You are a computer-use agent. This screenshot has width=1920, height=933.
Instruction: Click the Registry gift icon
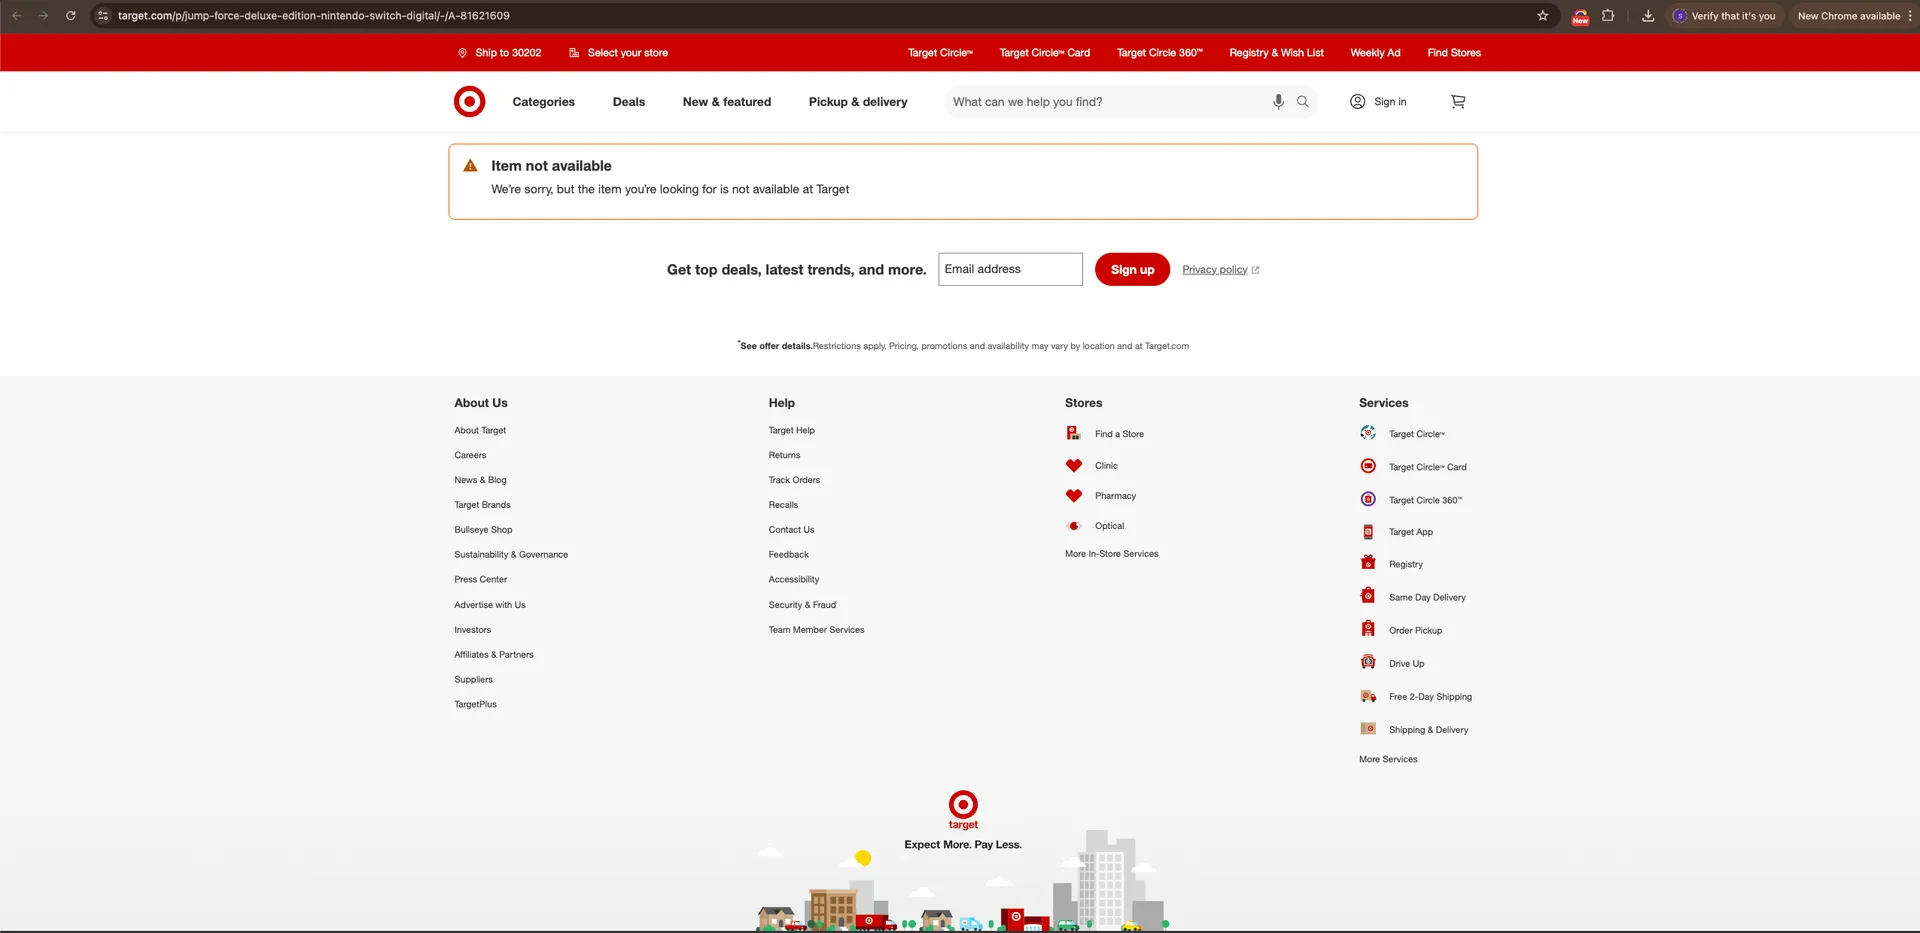pyautogui.click(x=1368, y=563)
